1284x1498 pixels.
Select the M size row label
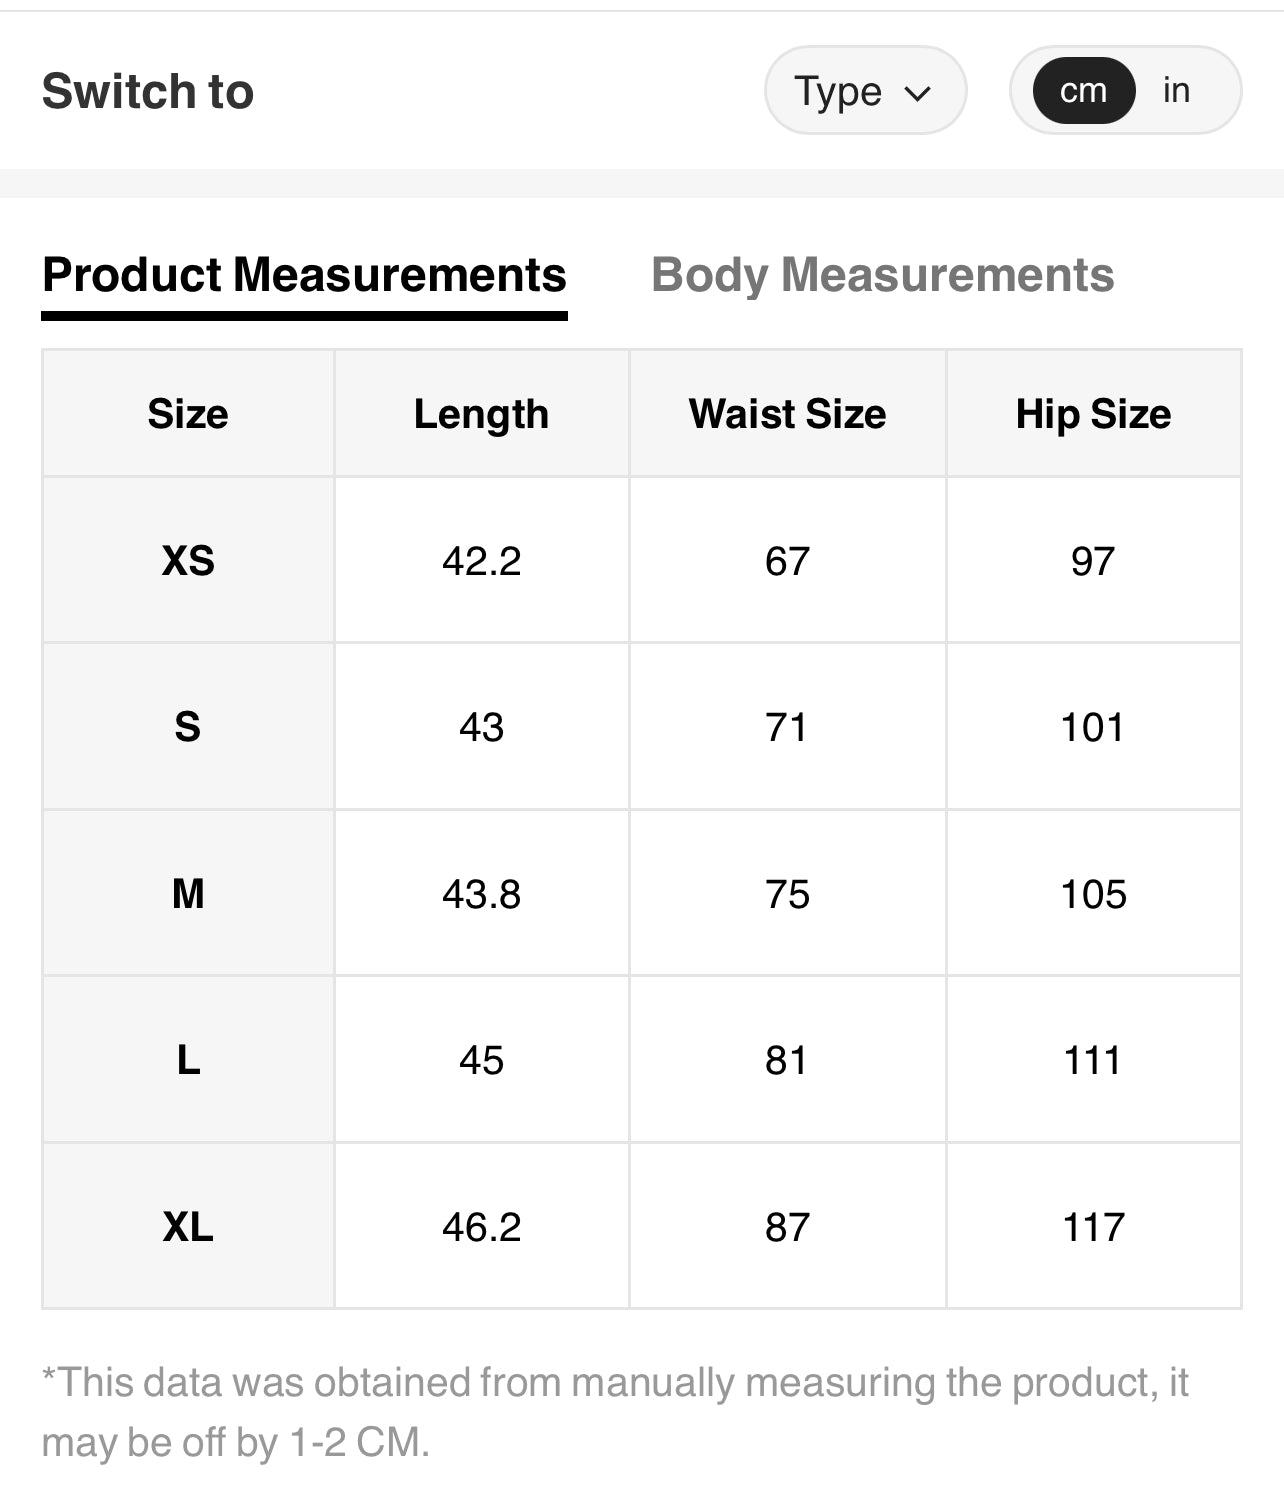(188, 894)
